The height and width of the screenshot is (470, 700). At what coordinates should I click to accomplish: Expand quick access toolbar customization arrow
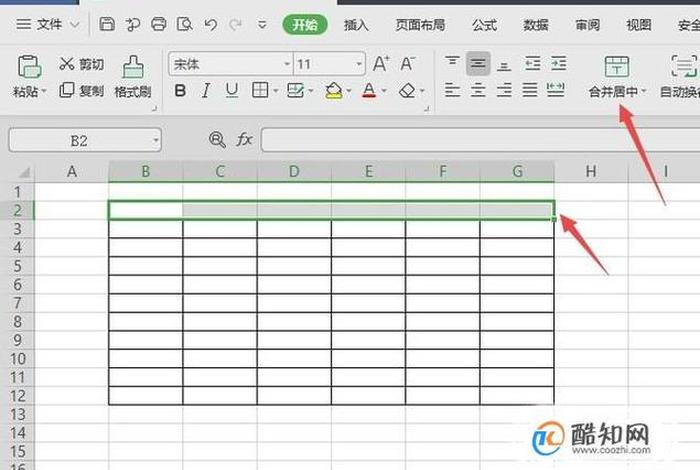(x=262, y=25)
